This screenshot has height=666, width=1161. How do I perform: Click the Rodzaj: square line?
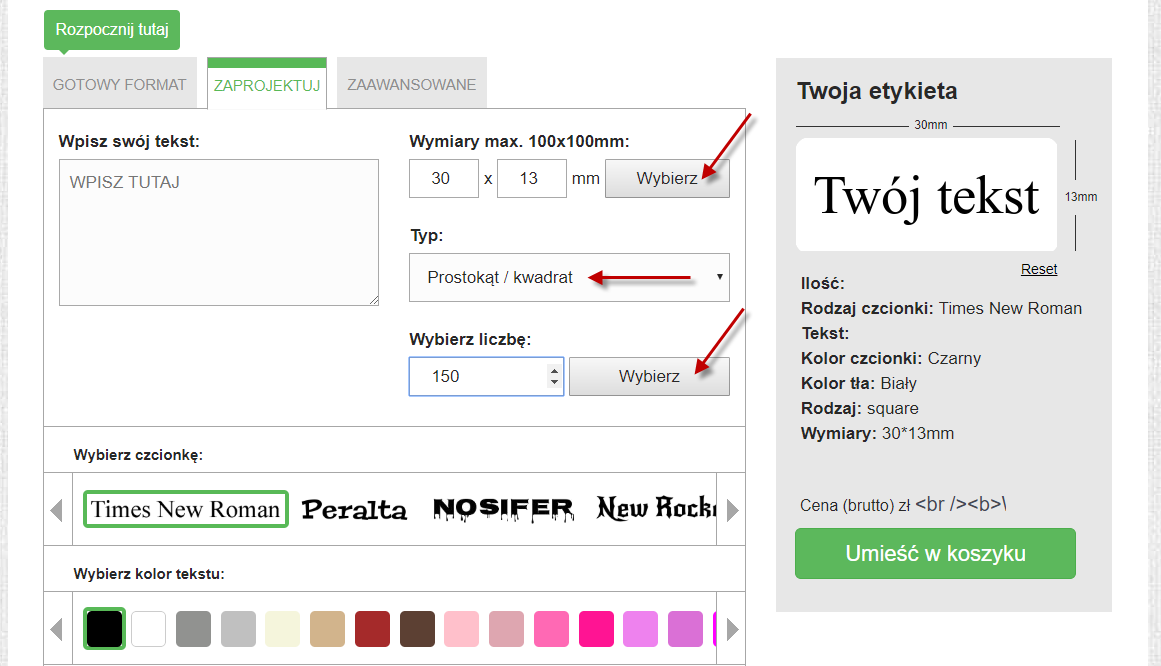click(x=860, y=409)
